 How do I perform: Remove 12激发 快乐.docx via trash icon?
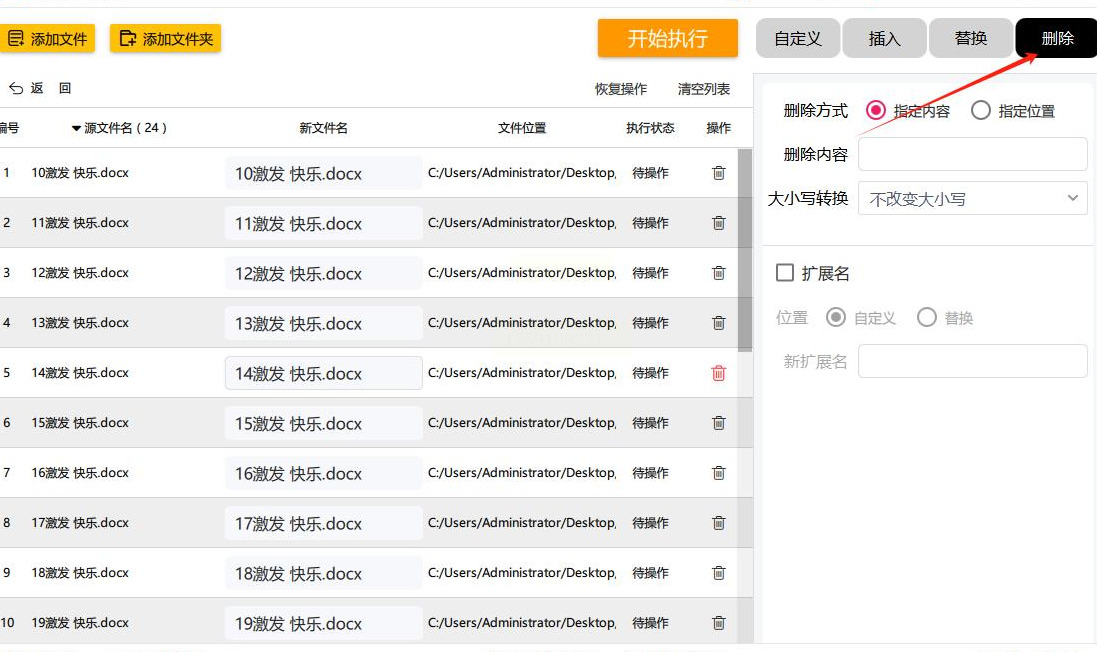(x=719, y=273)
